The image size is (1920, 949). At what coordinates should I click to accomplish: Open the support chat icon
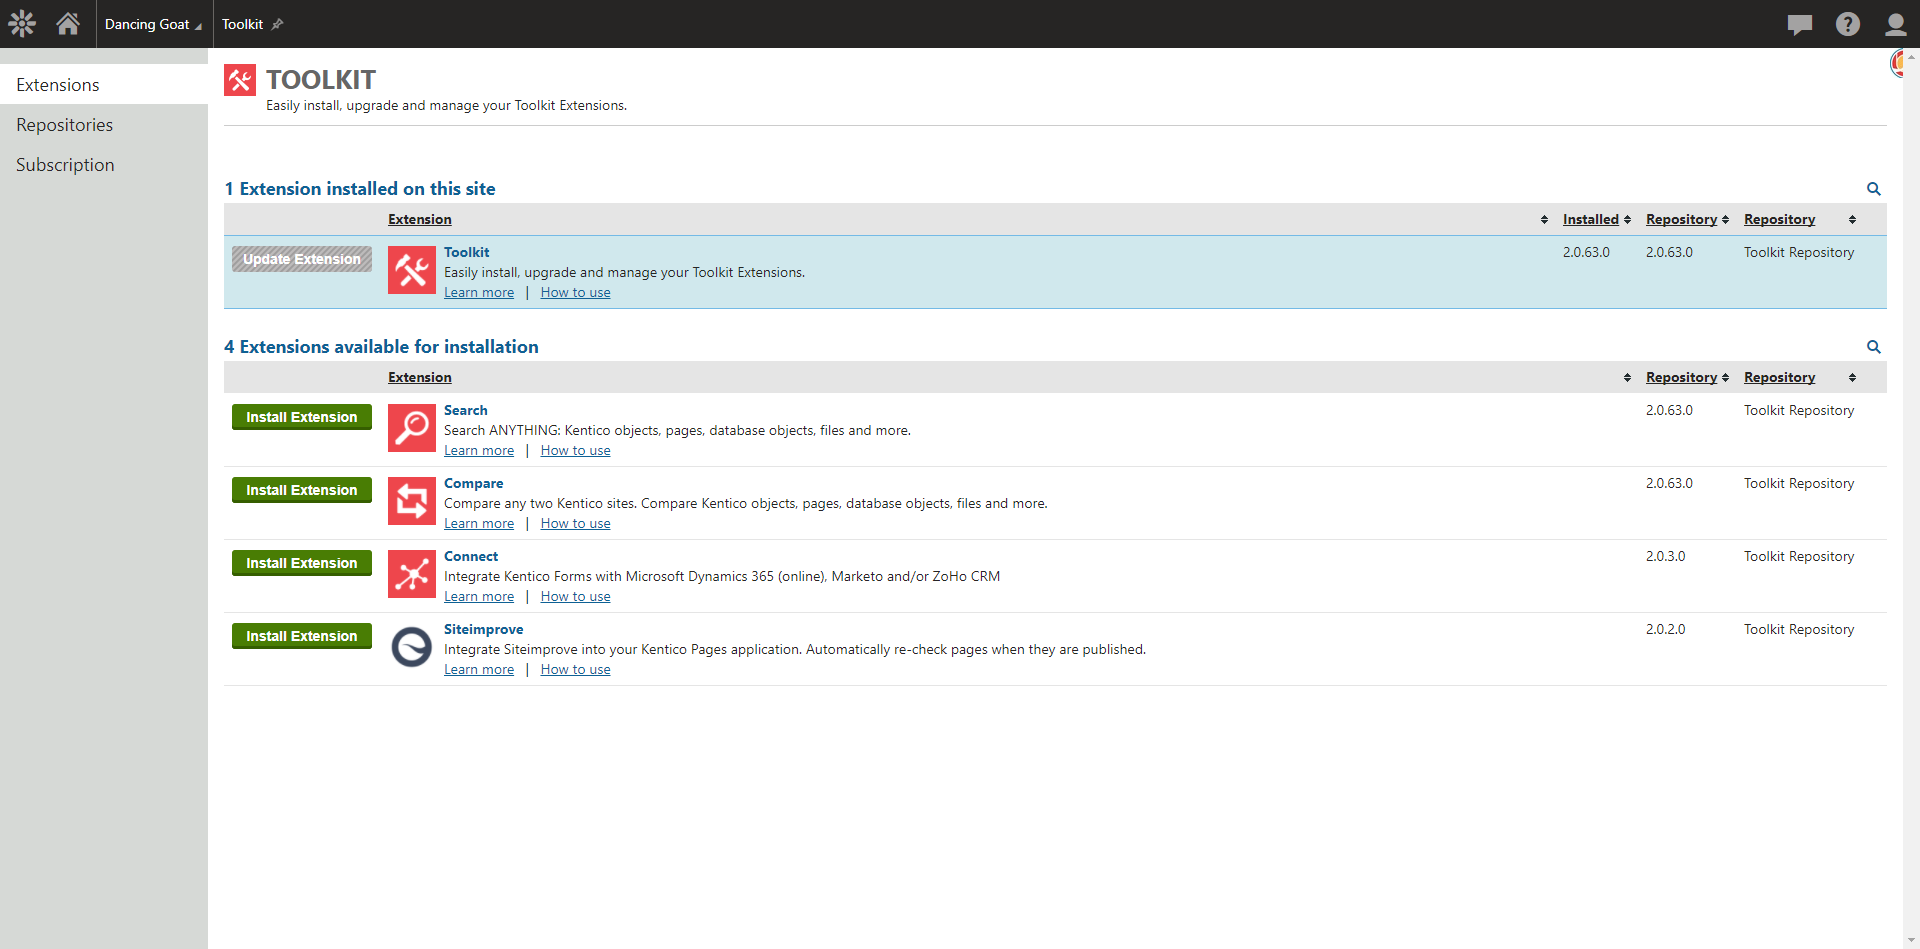(1800, 24)
